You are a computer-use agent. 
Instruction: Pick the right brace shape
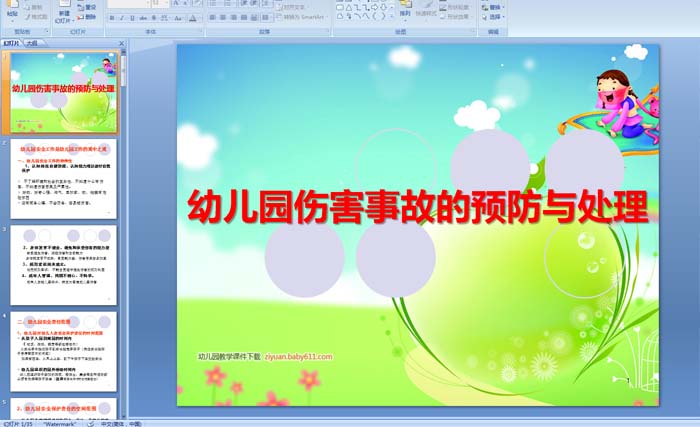tap(383, 17)
